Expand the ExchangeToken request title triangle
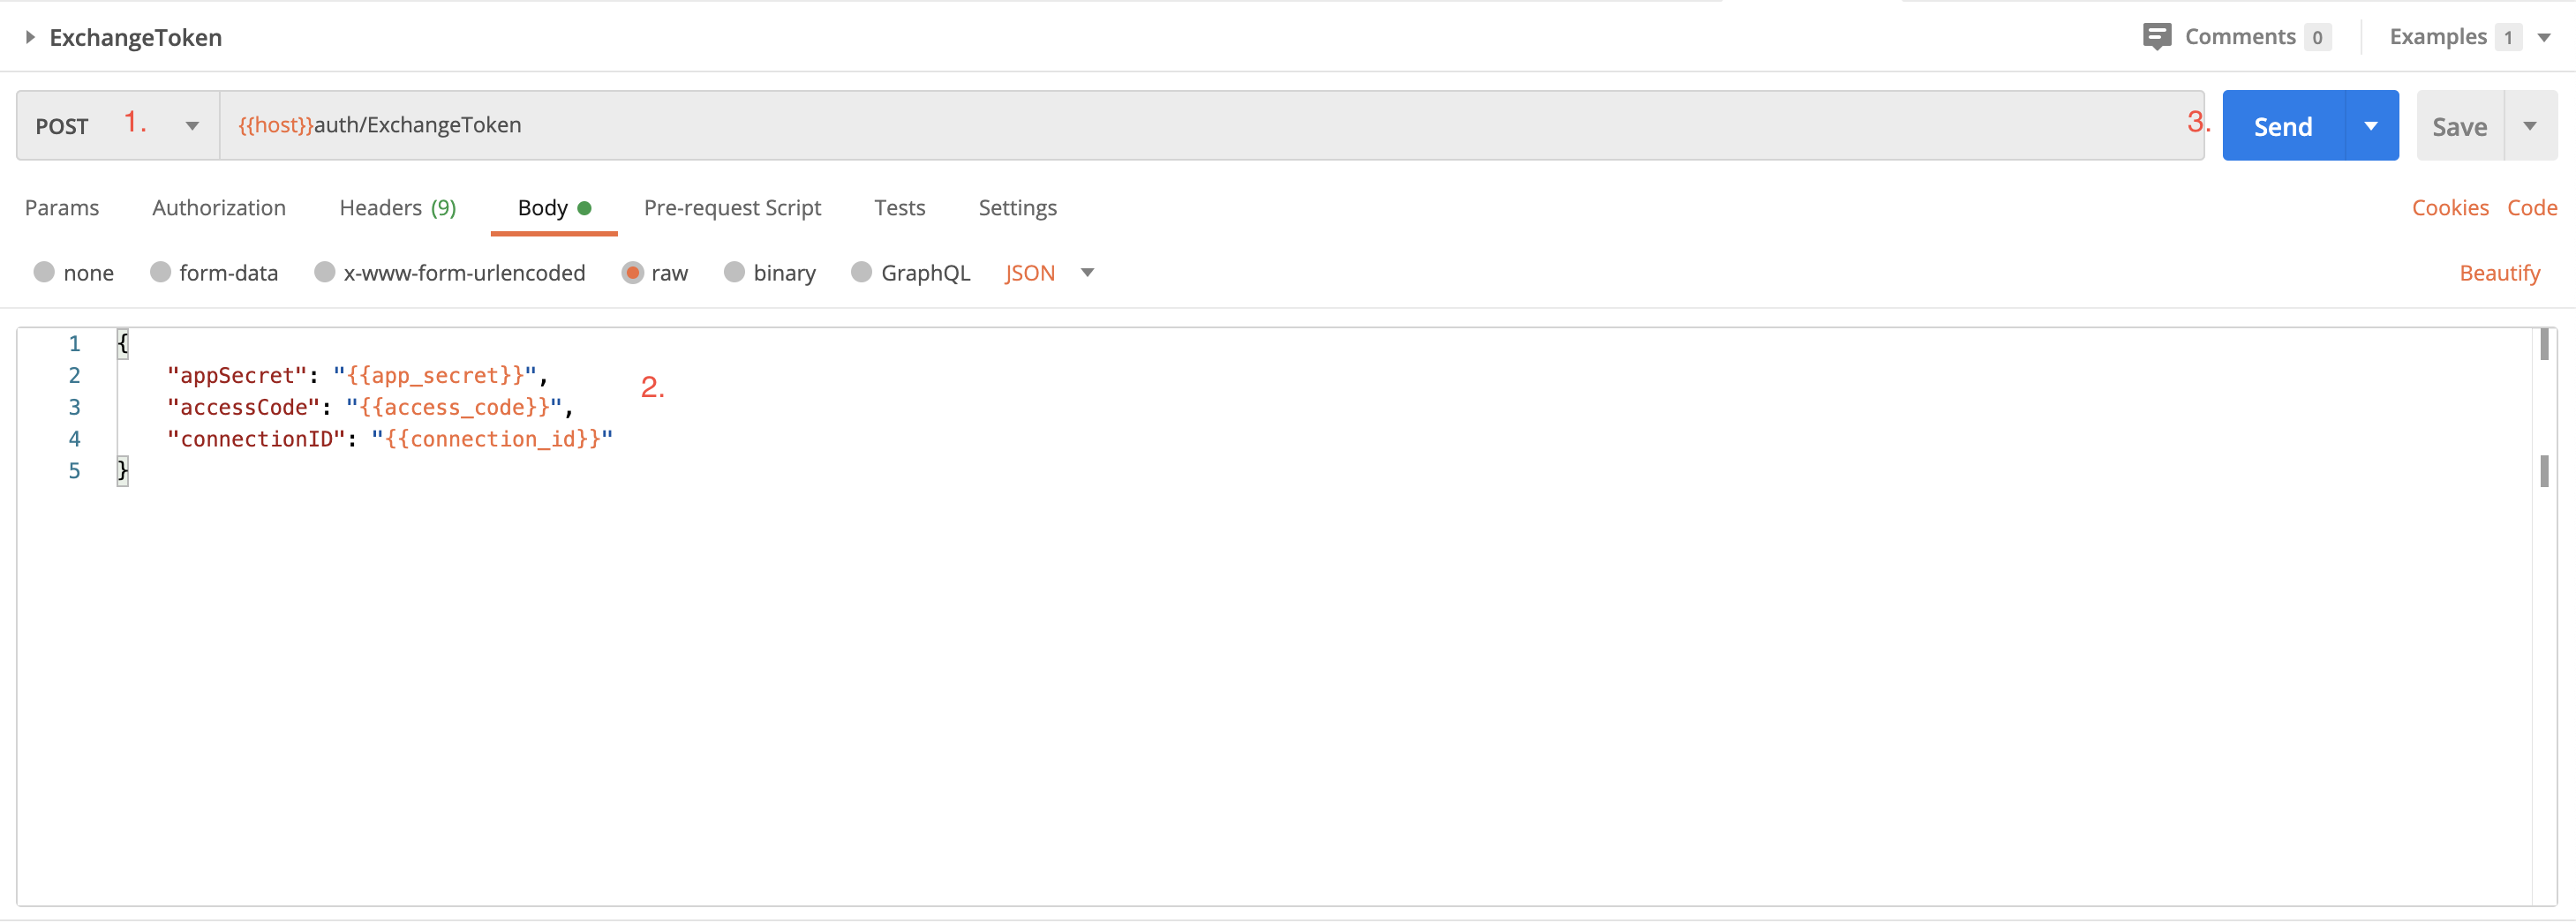The image size is (2576, 923). [30, 37]
